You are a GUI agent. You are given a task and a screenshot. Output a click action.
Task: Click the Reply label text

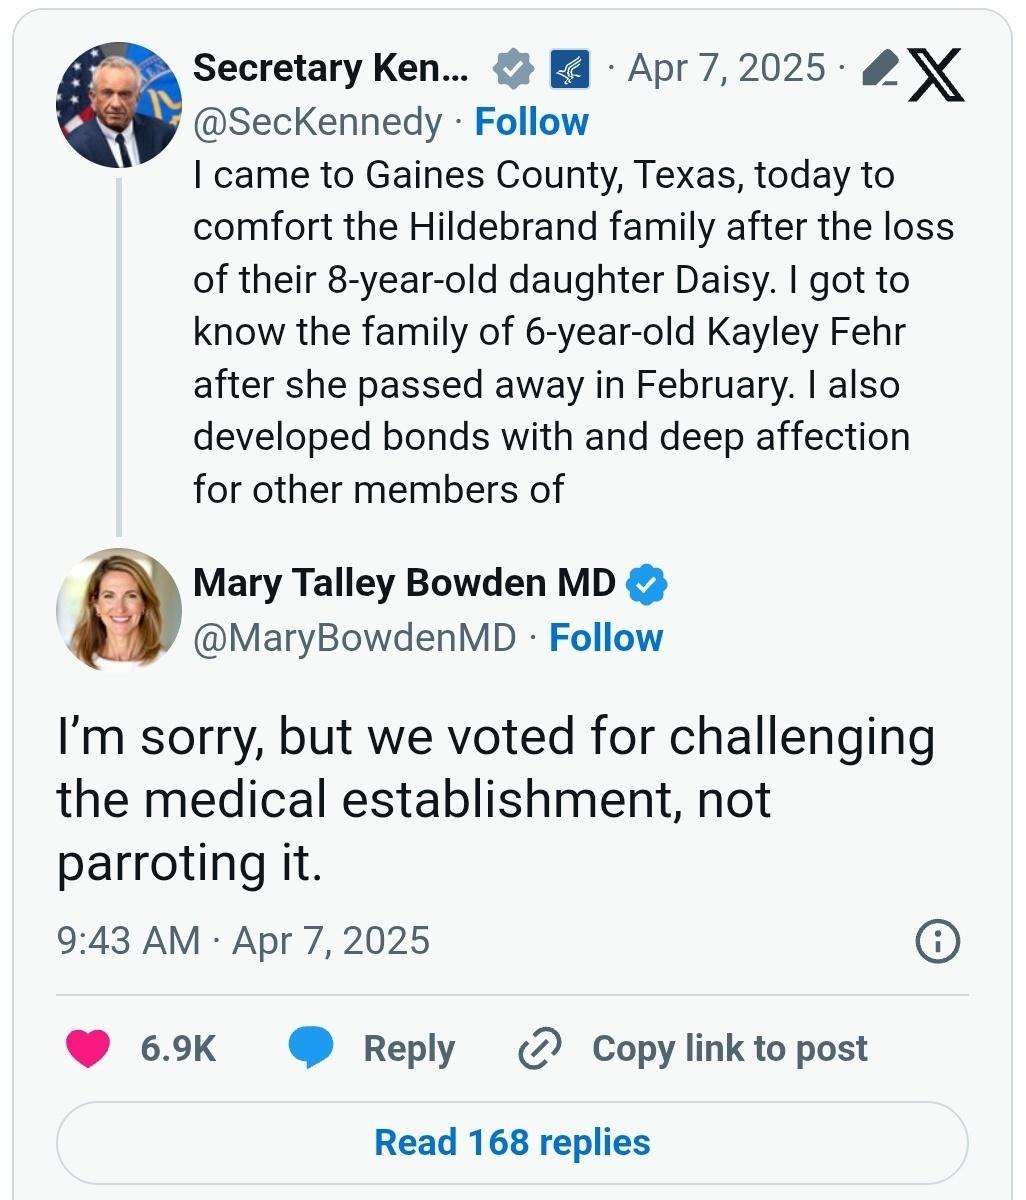409,1048
